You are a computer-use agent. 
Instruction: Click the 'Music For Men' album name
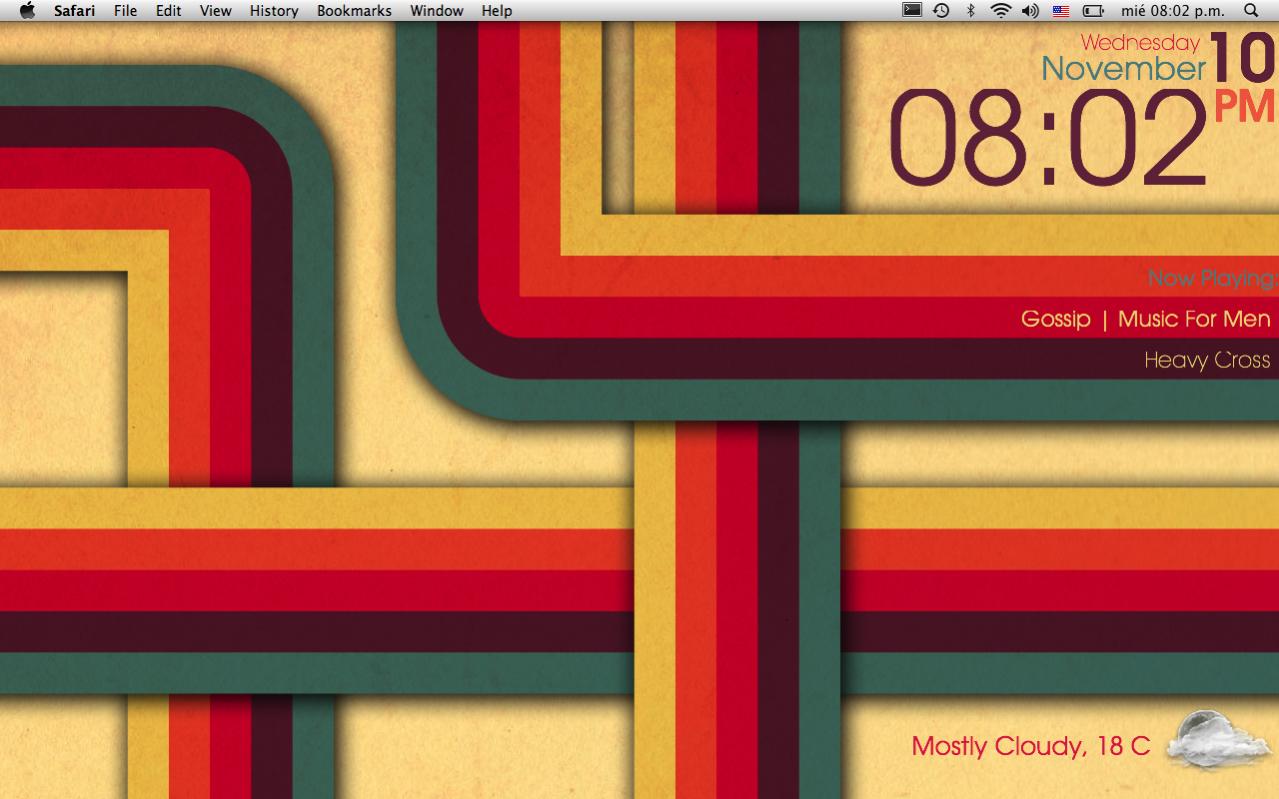tap(1194, 319)
